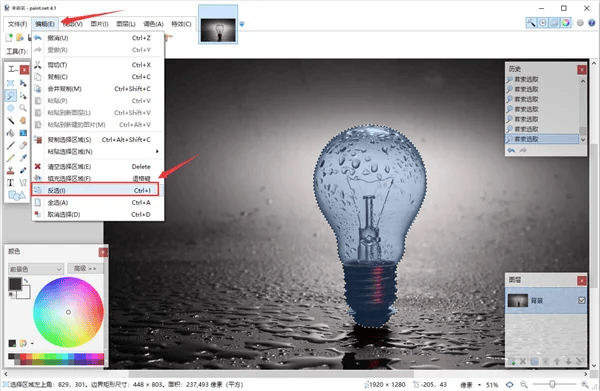Screen dimensions: 600x391
Task: Click the 高级 >> button in Colors panel
Action: [85, 269]
